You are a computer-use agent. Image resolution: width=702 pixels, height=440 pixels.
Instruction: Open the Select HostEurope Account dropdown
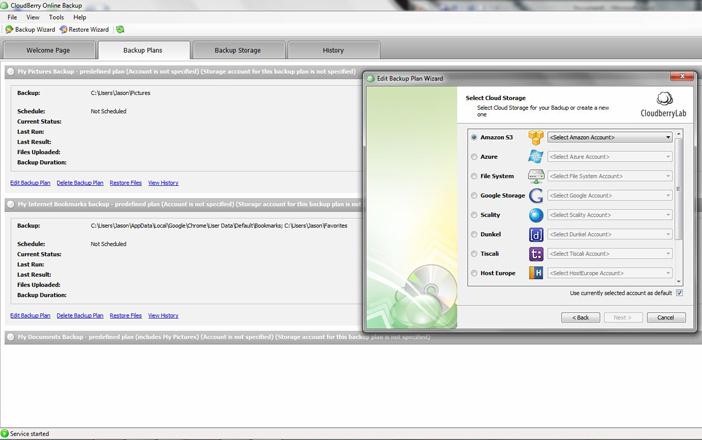[610, 273]
